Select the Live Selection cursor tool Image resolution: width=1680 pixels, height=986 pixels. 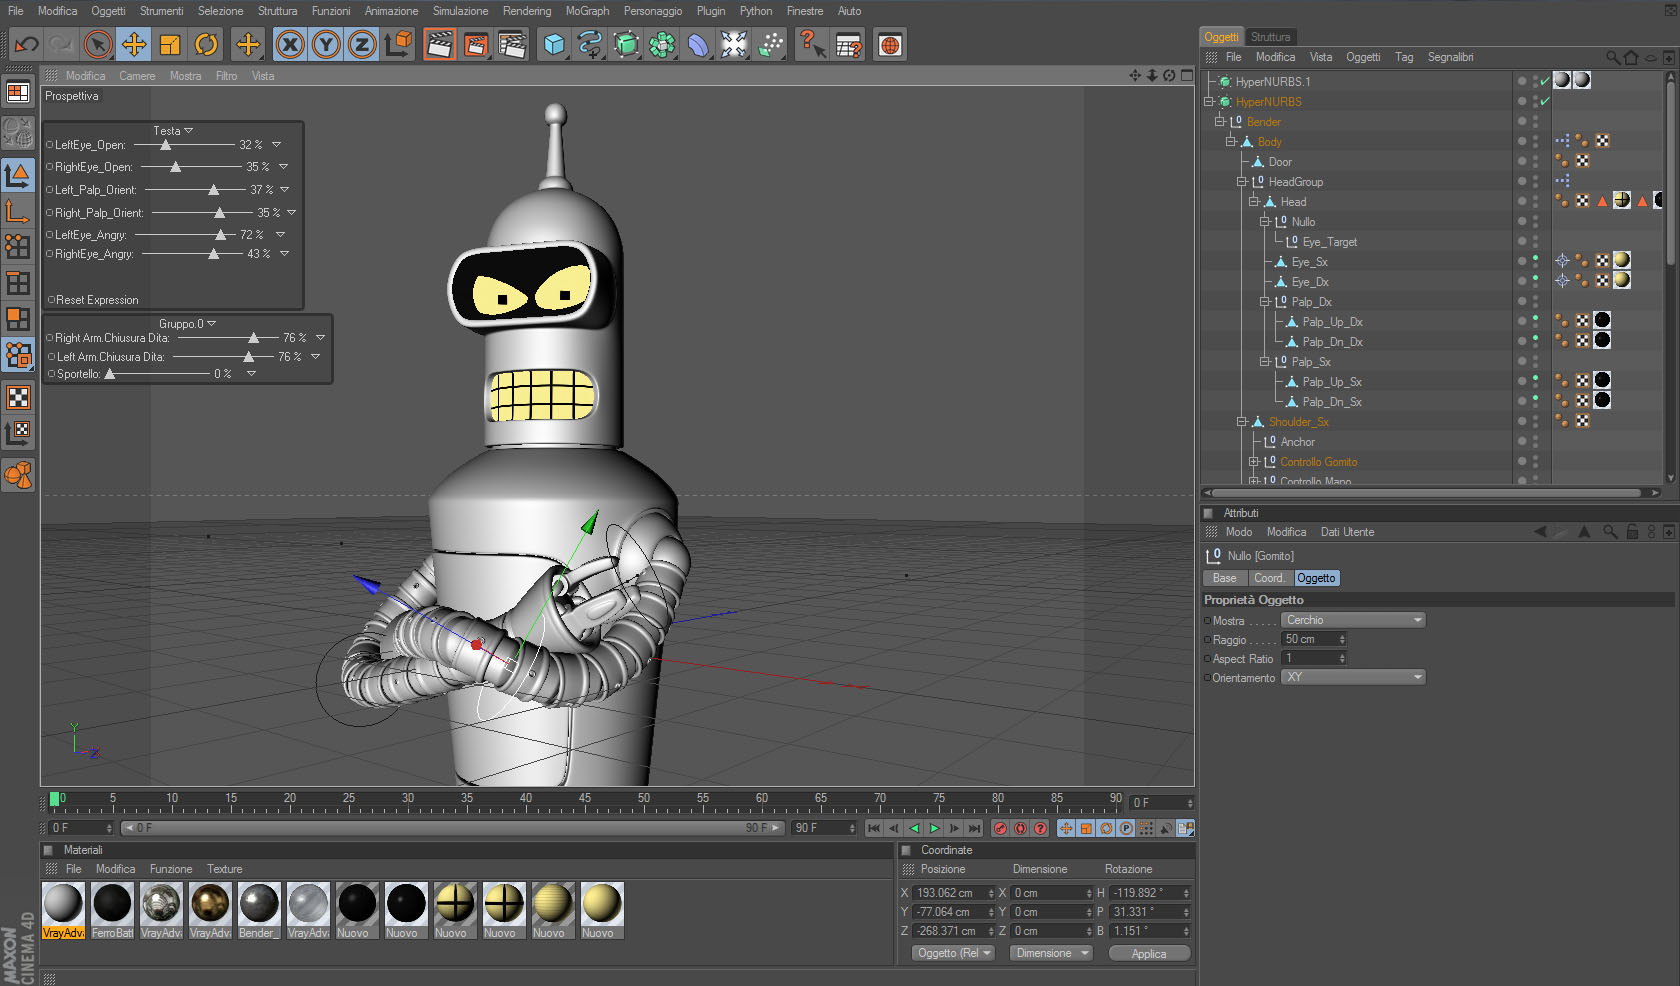click(98, 45)
